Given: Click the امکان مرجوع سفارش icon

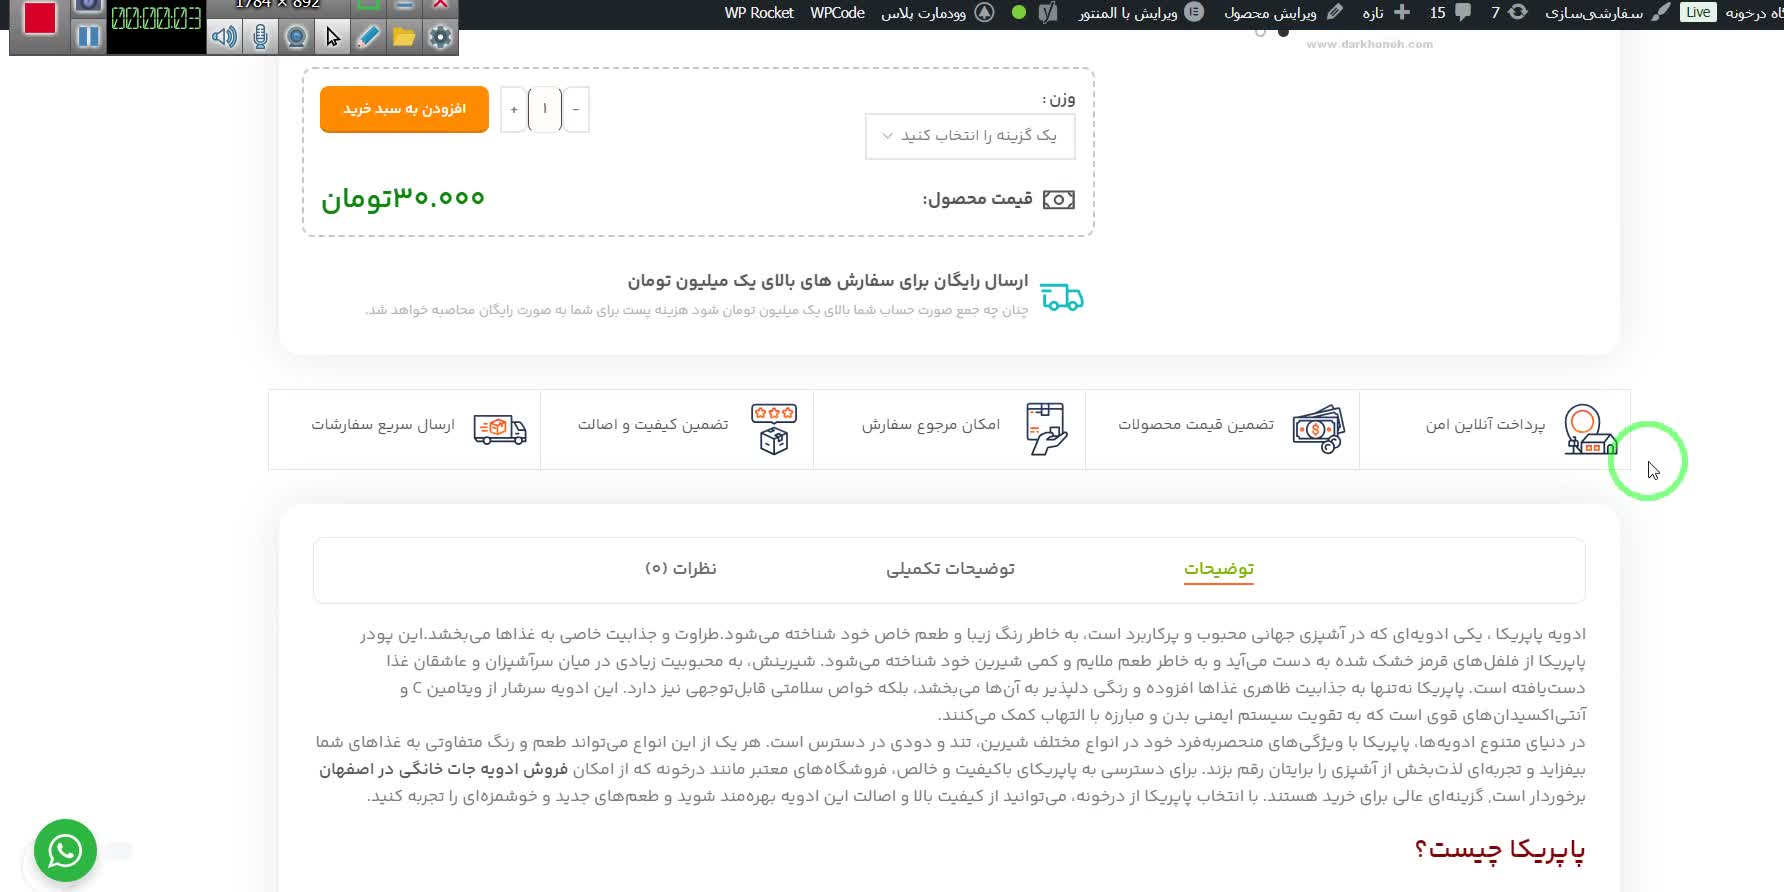Looking at the screenshot, I should 1046,429.
